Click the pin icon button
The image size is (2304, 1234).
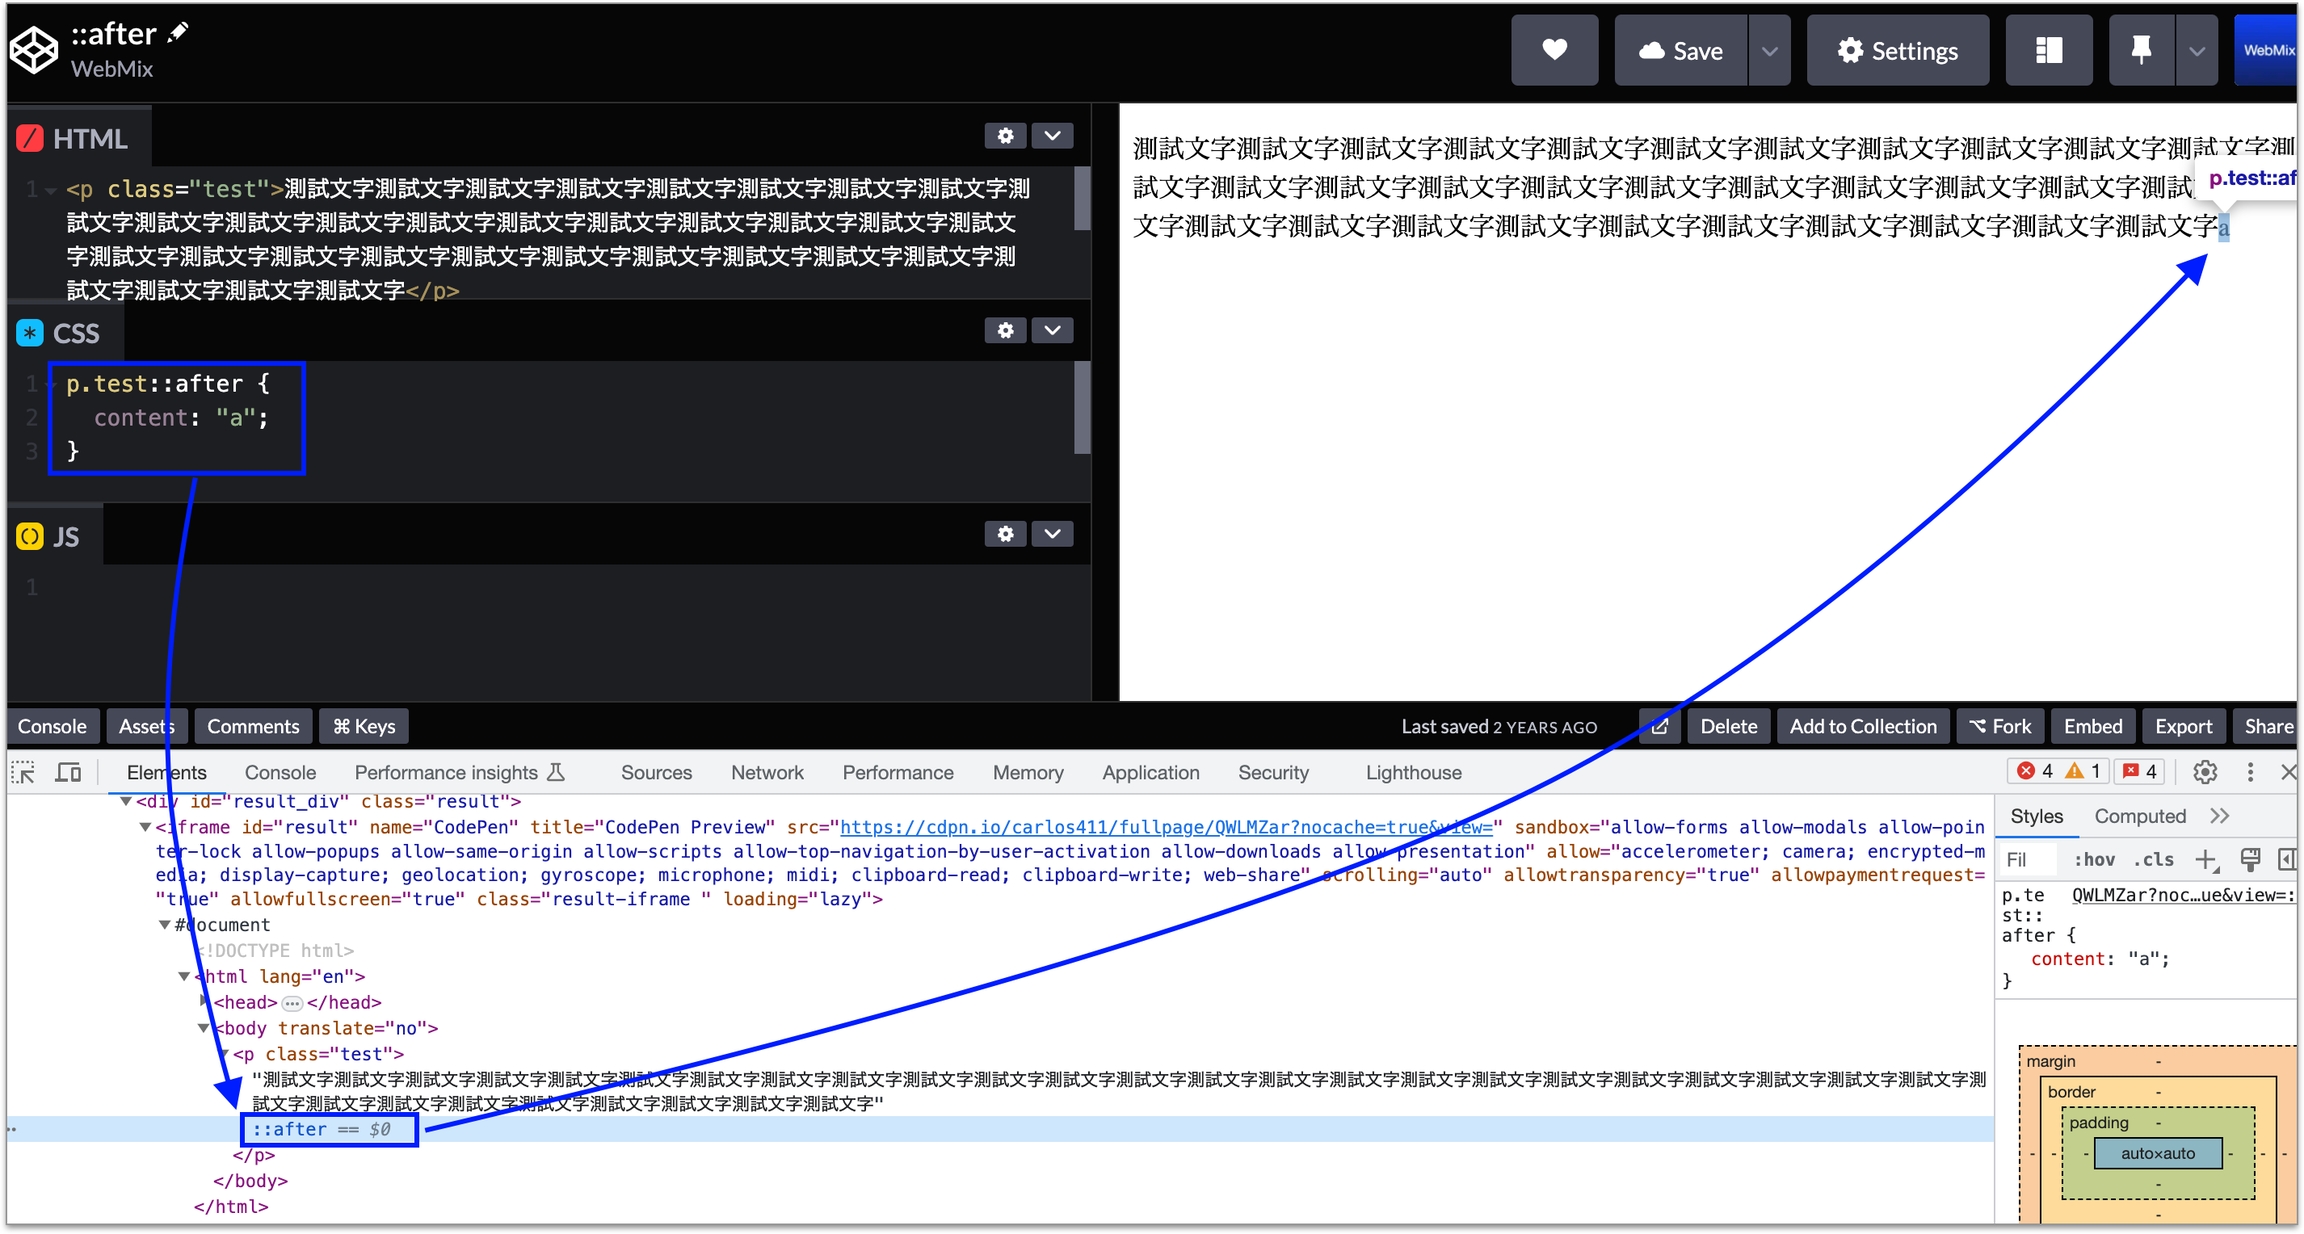coord(2140,50)
